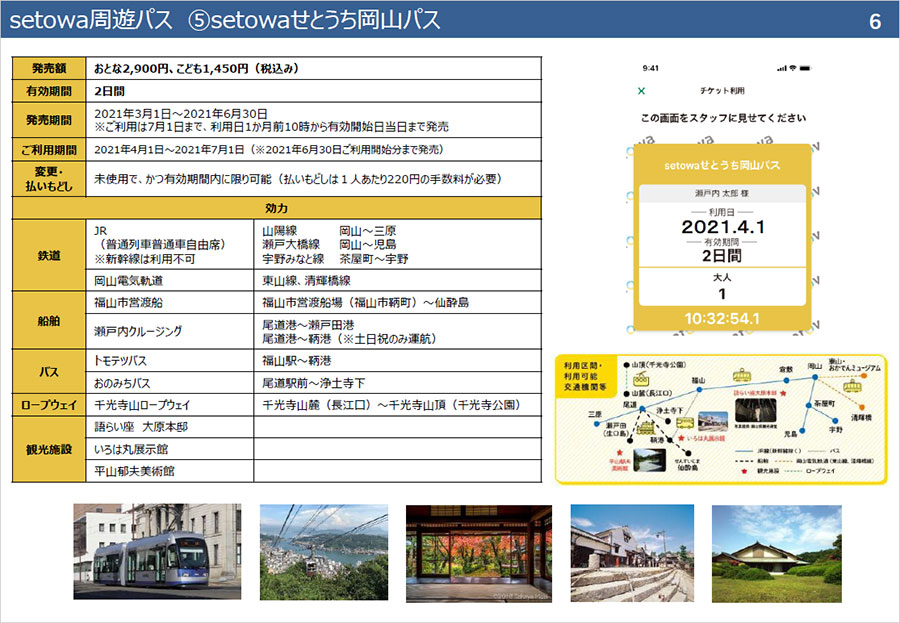
Task: Click the 効力 section header row
Action: click(x=277, y=208)
